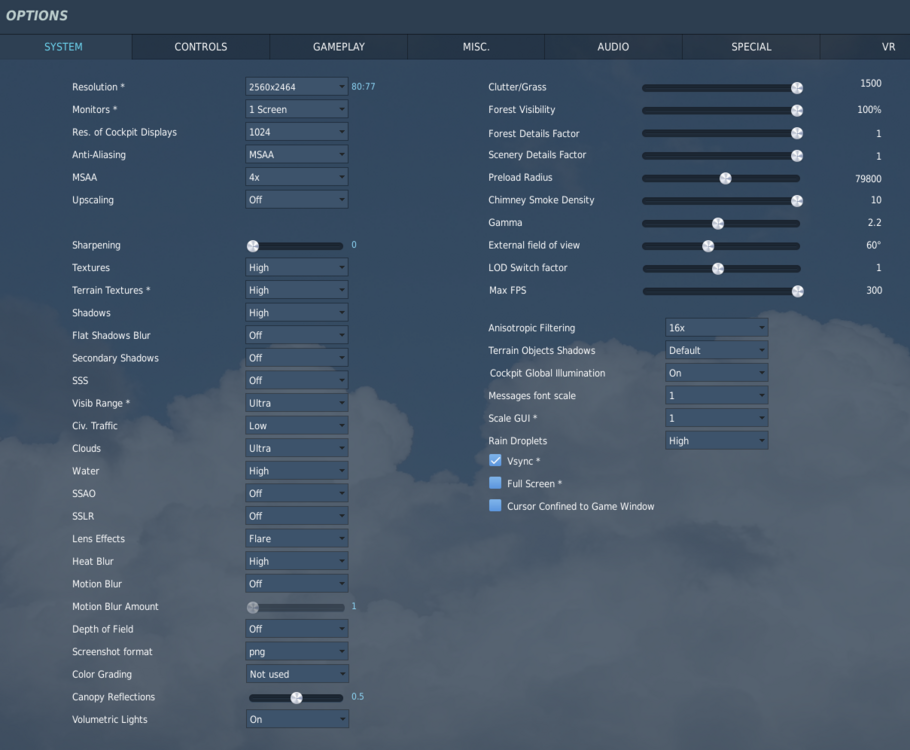Open the Resolution dropdown
The height and width of the screenshot is (750, 910).
[x=297, y=86]
